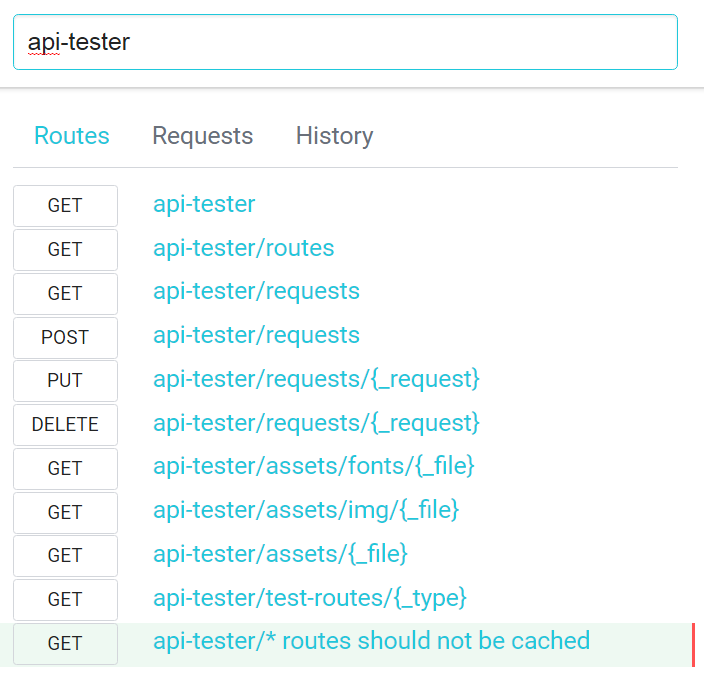Click GET button for api-tester/routes
This screenshot has height=679, width=704.
click(x=65, y=250)
